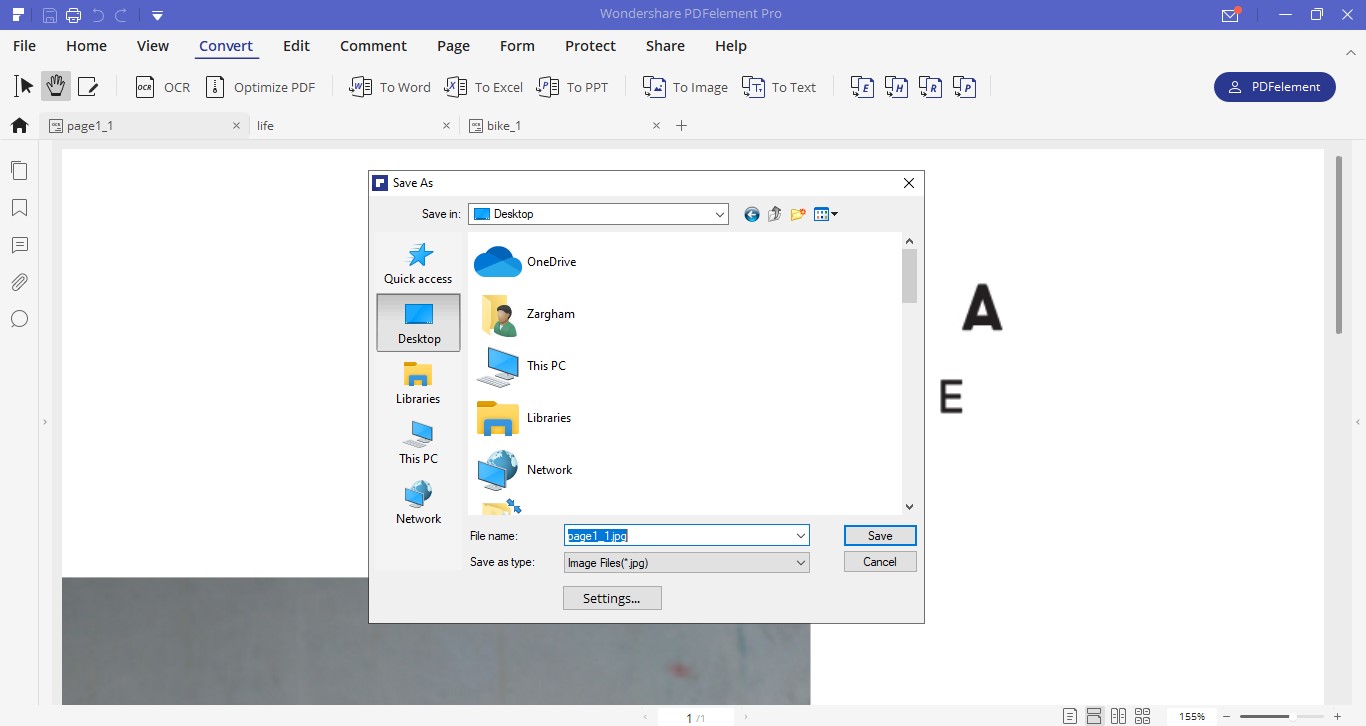The width and height of the screenshot is (1366, 726).
Task: Close the bike_1 document tab
Action: point(656,126)
